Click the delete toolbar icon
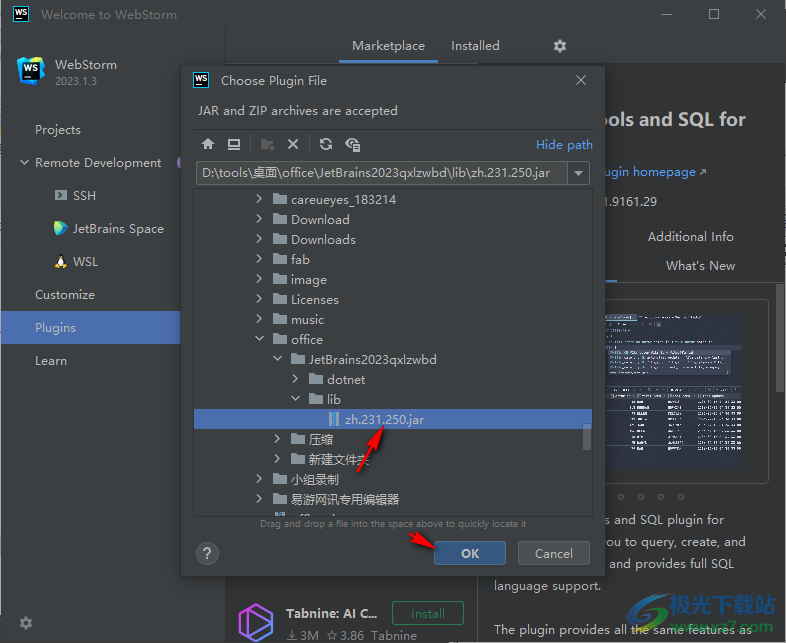Screen dimensions: 786x643 293,145
